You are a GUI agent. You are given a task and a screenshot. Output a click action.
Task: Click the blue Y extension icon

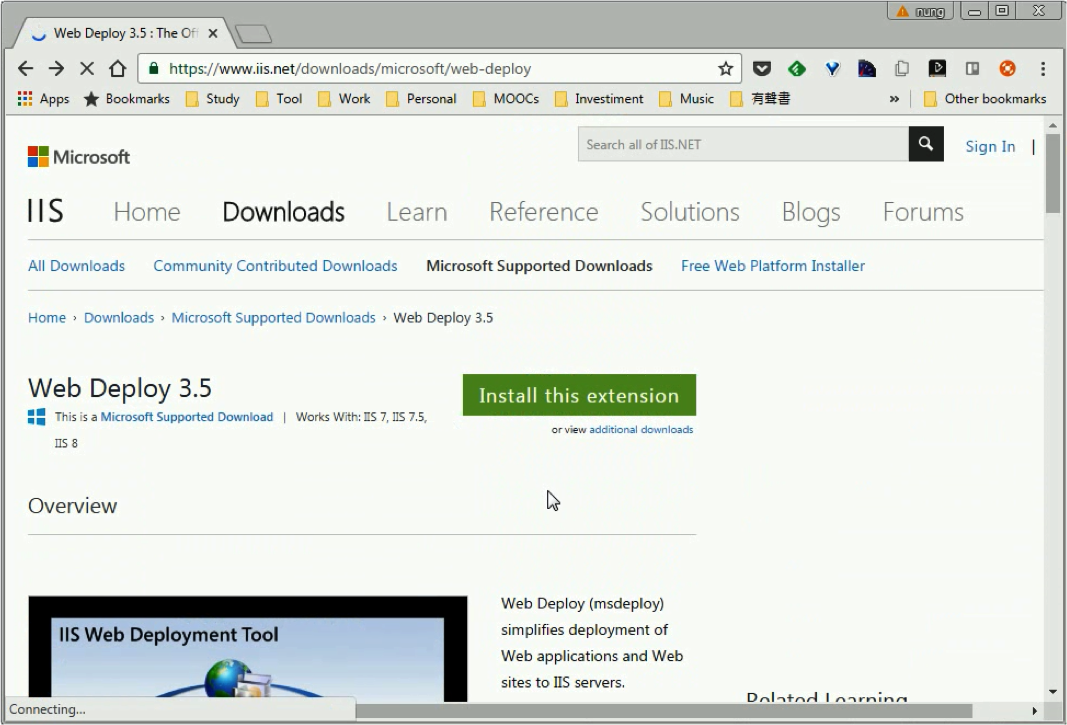(832, 69)
